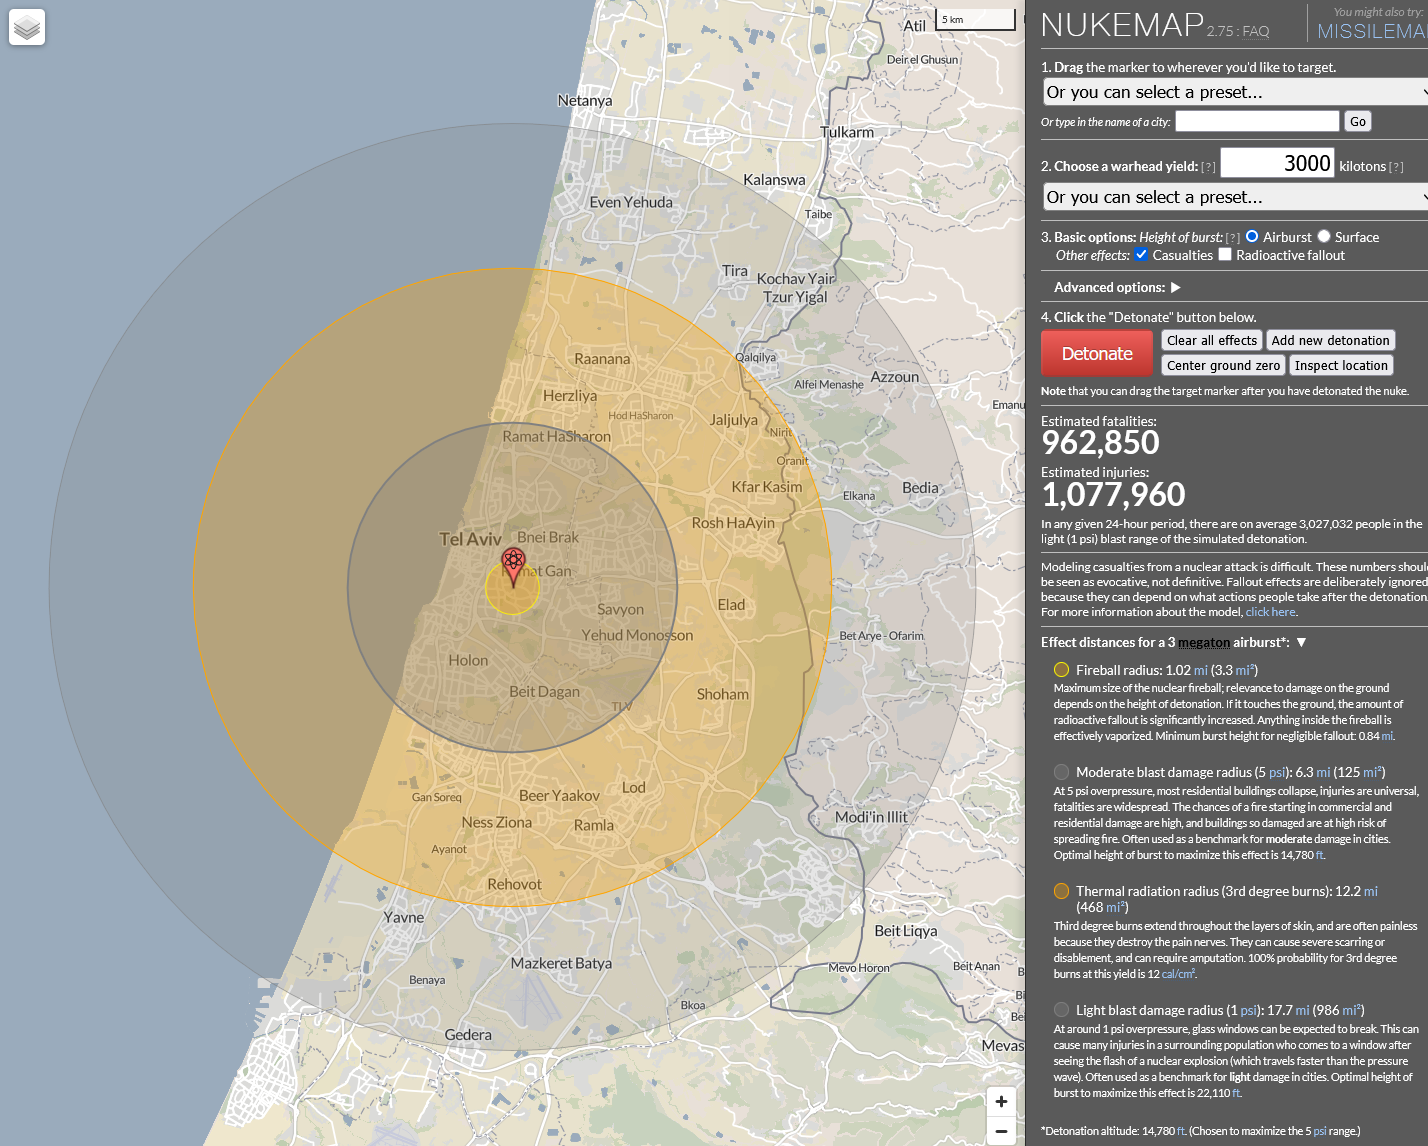Click the NUKEMAP title text
The height and width of the screenshot is (1146, 1428).
[x=1122, y=24]
